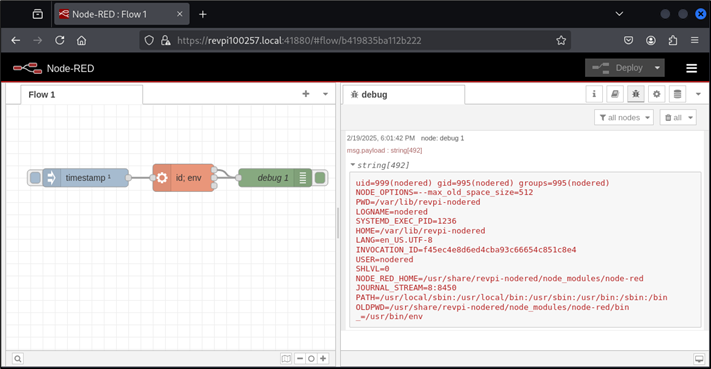
Task: Open the site security lock icon
Action: (166, 40)
